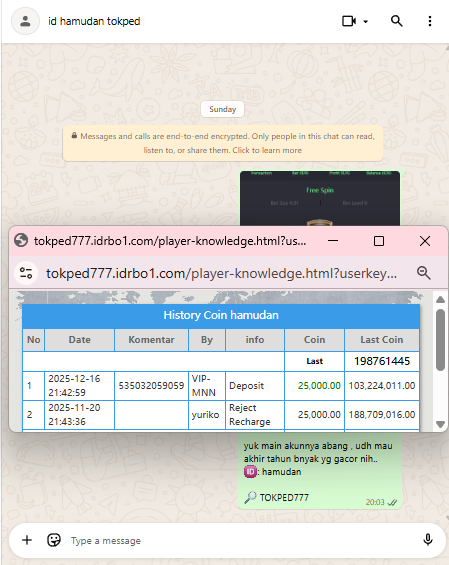The width and height of the screenshot is (449, 565).
Task: Click the 'Last Coin' column header
Action: point(382,340)
